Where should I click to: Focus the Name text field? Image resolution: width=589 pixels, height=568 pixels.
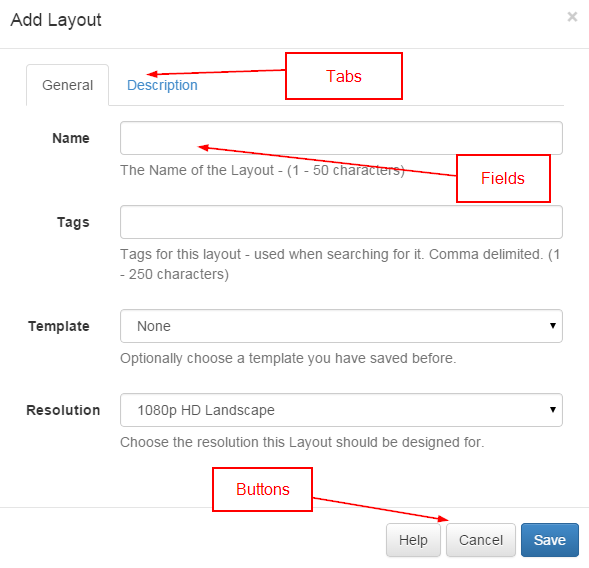point(341,138)
